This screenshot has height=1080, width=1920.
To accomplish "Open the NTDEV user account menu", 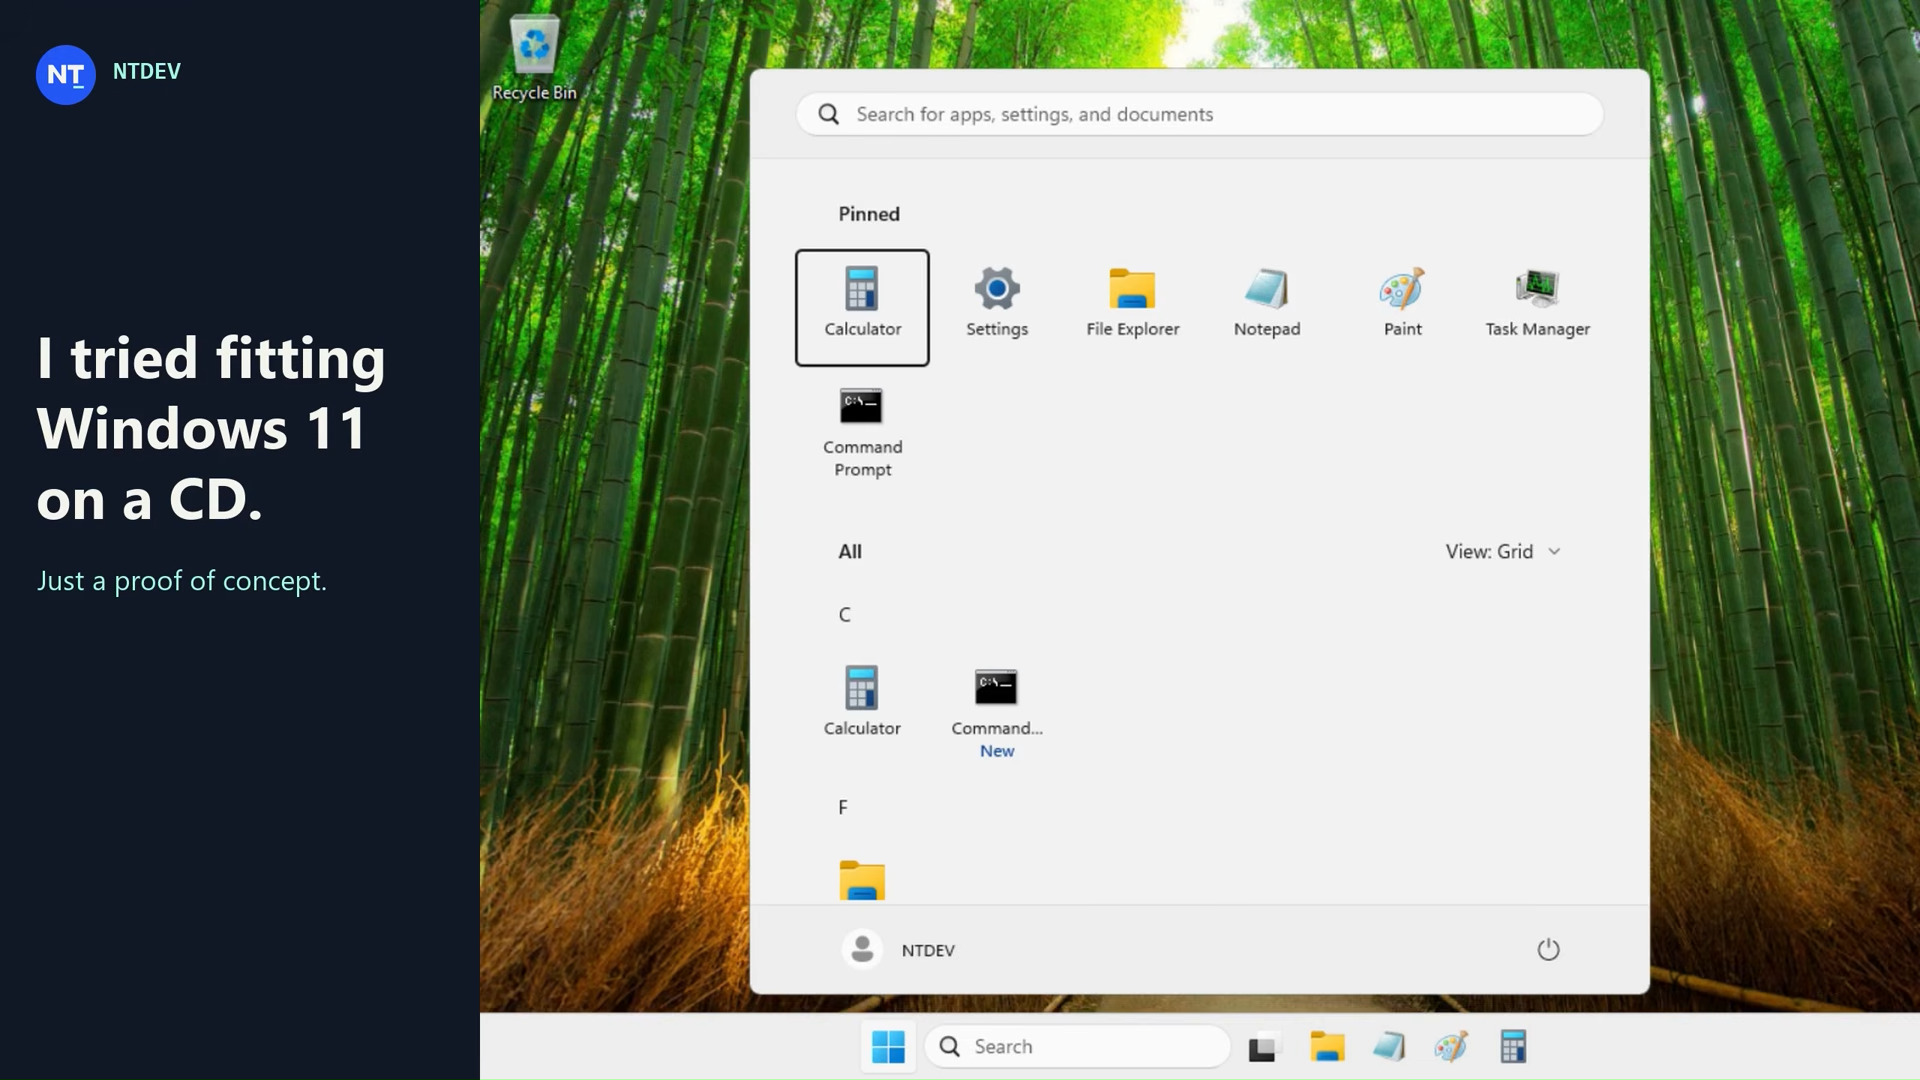I will point(899,949).
